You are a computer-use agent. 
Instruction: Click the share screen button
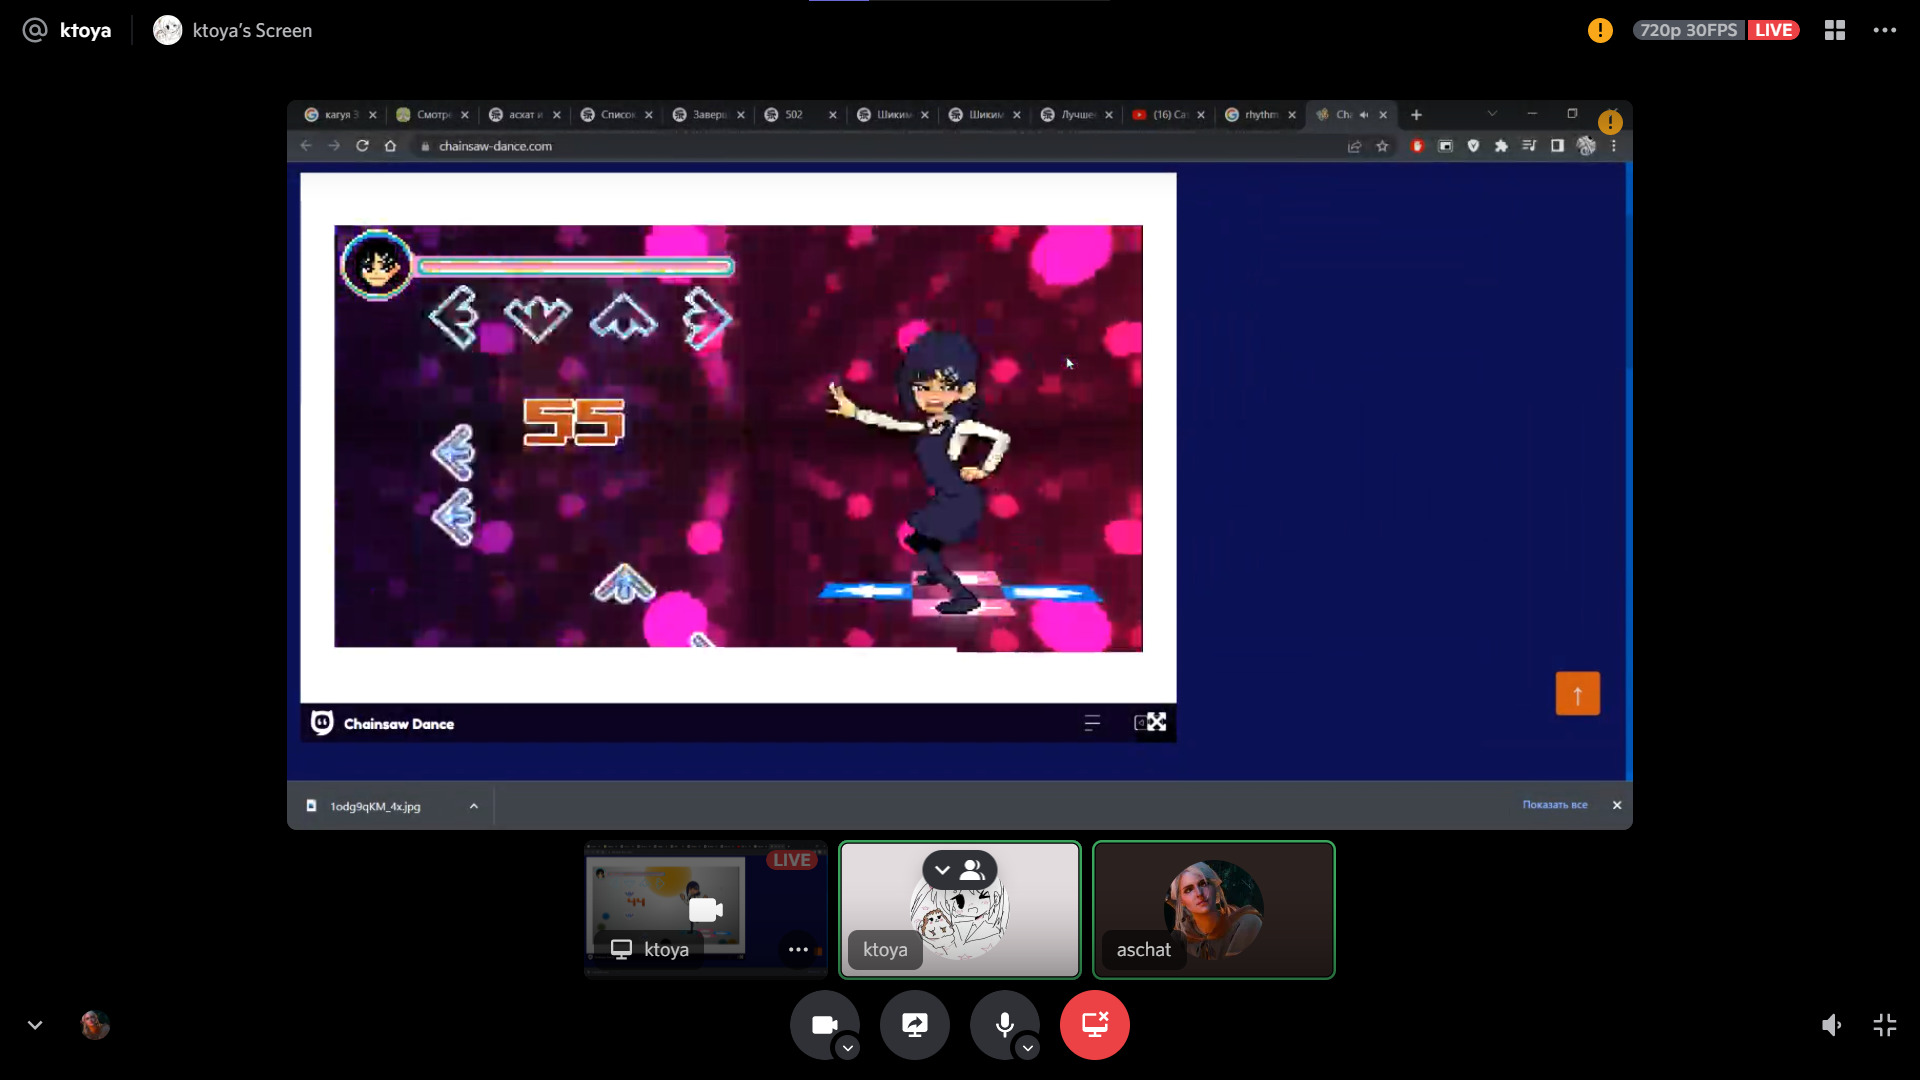click(914, 1025)
